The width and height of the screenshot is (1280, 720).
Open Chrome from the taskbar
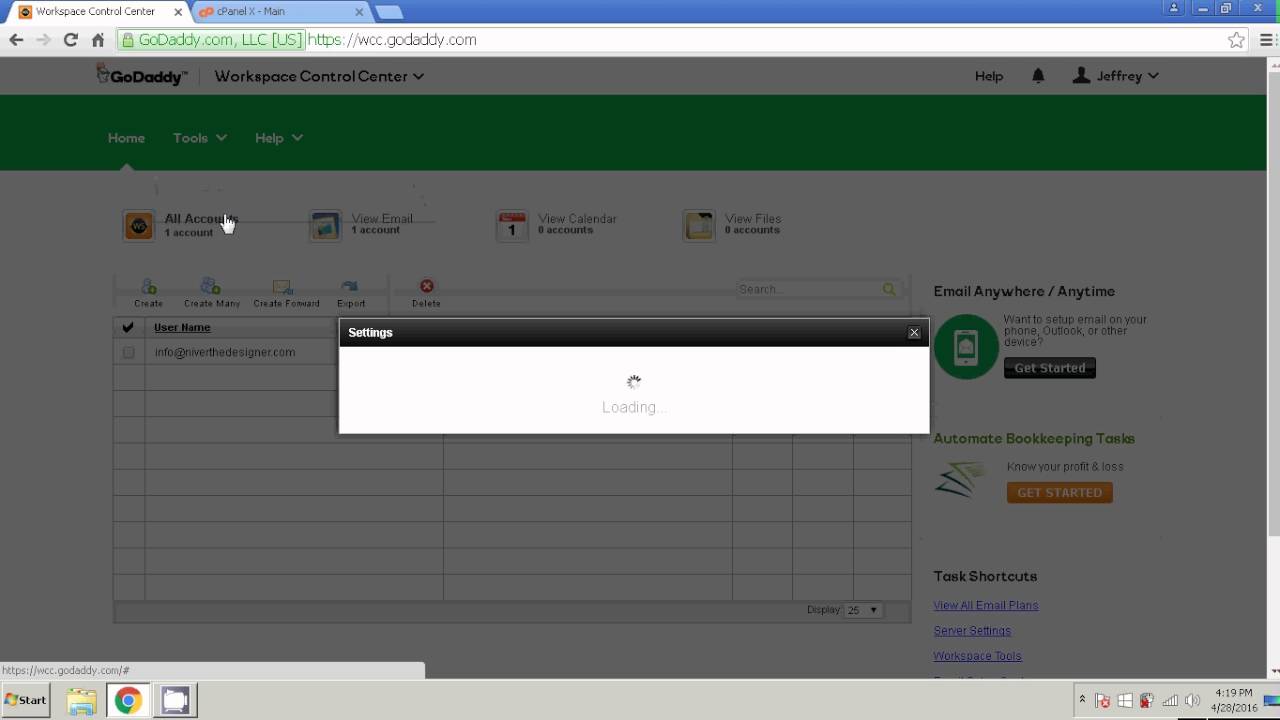127,701
